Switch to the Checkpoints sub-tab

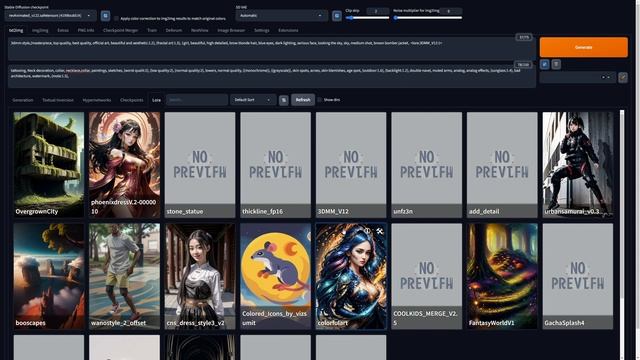(132, 100)
